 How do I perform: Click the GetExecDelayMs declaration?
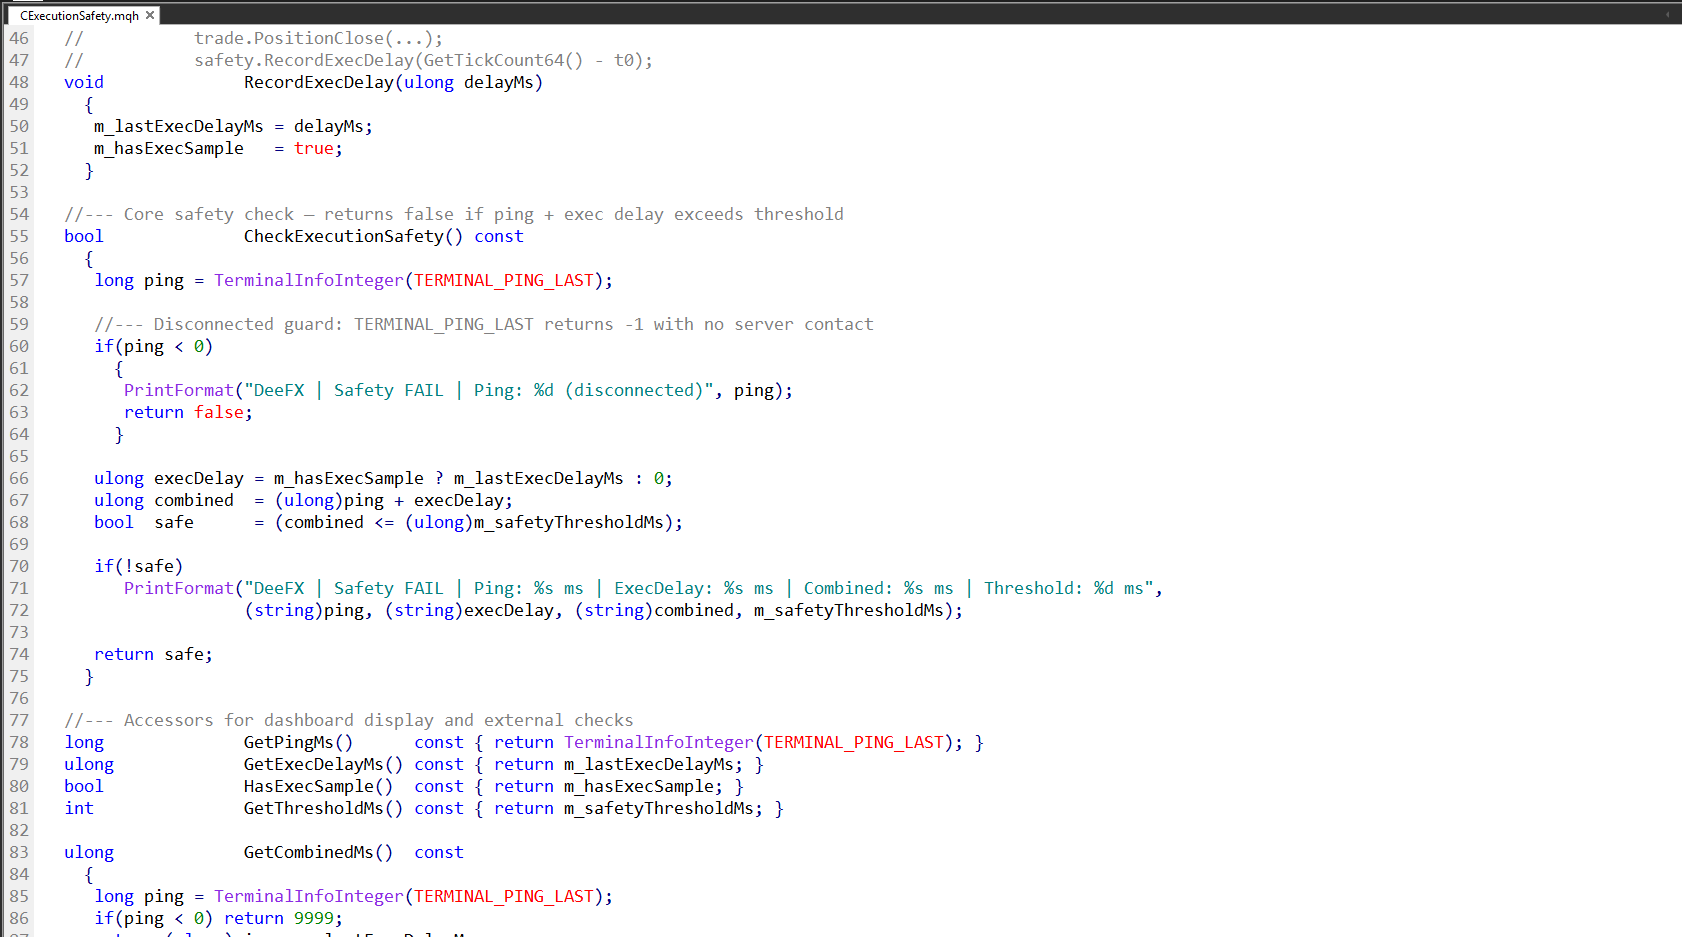pyautogui.click(x=312, y=764)
